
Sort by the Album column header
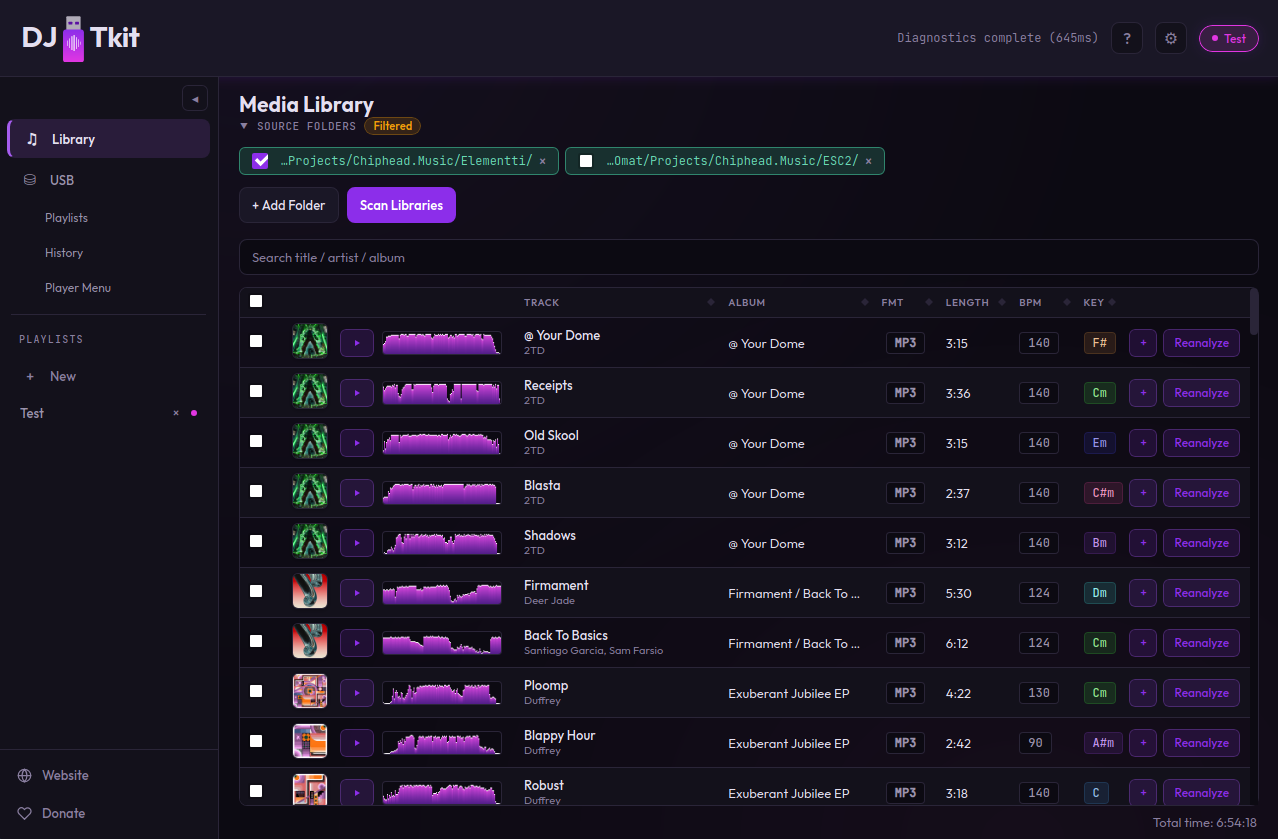(x=746, y=302)
